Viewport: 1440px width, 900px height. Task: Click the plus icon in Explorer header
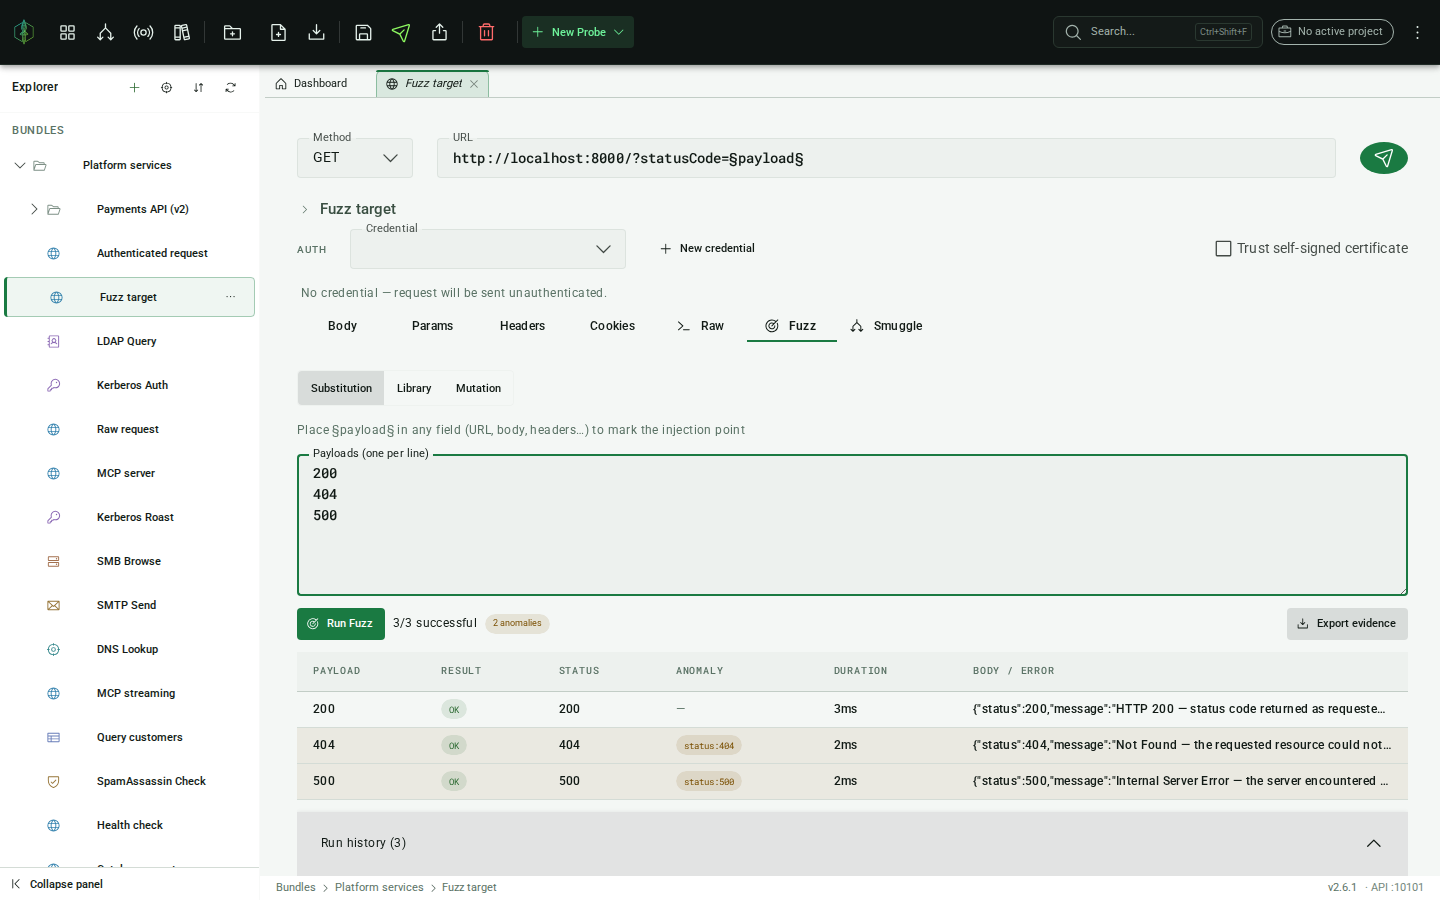click(134, 88)
